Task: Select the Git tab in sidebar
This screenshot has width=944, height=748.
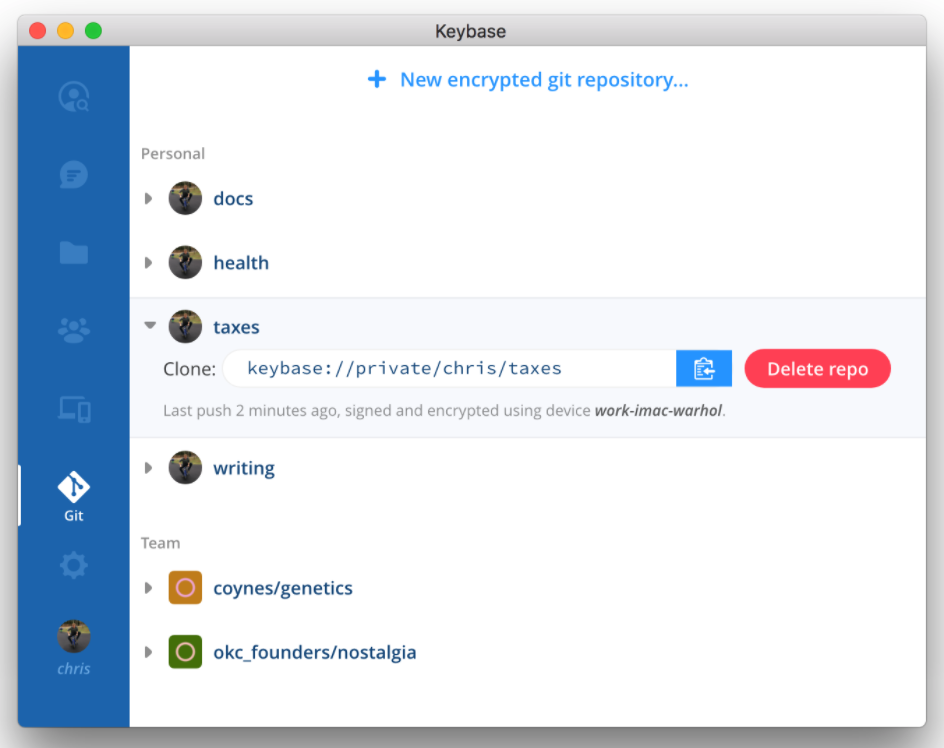Action: click(73, 496)
